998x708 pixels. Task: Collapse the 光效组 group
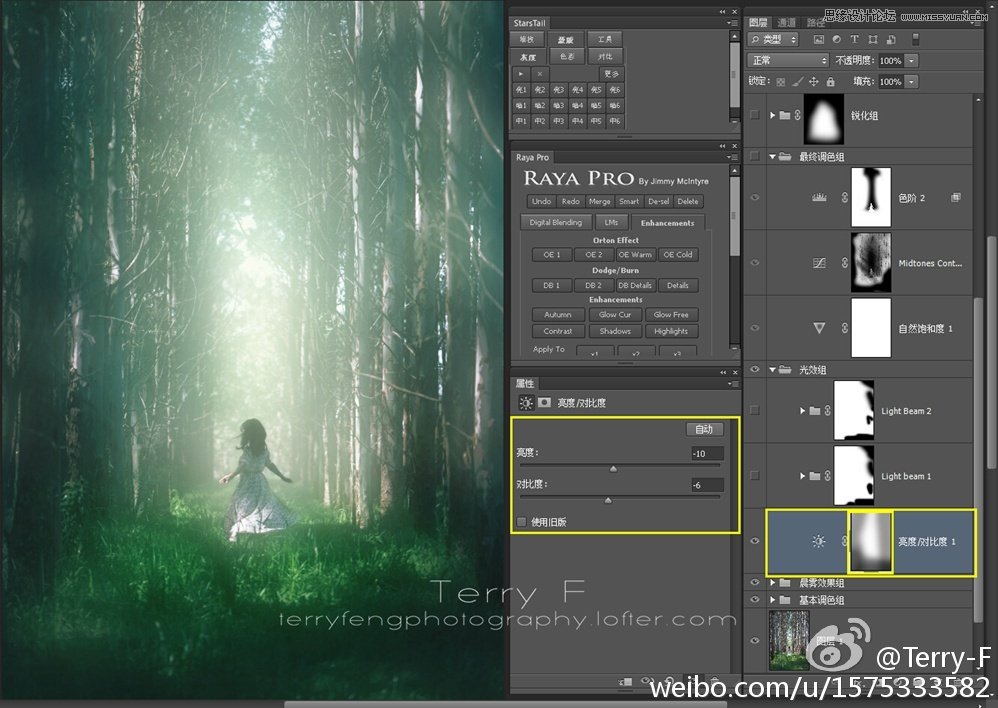click(x=773, y=370)
